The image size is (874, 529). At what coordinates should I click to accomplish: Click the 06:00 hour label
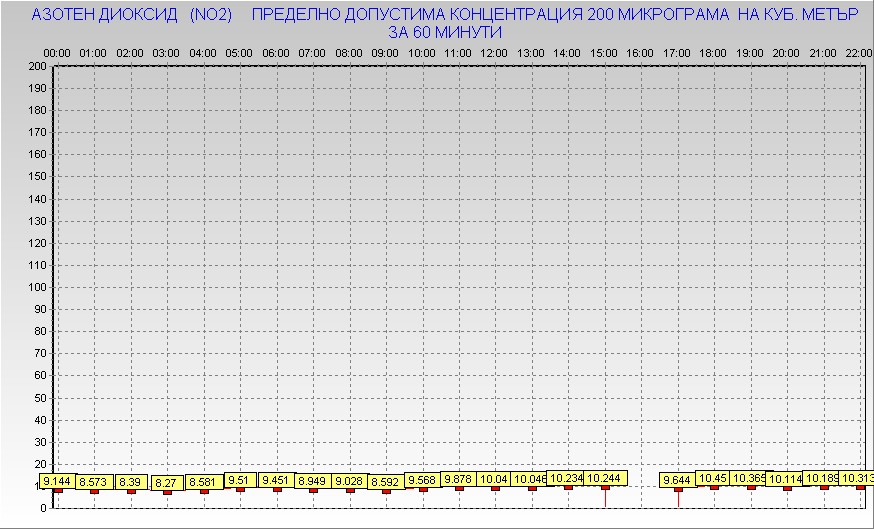click(275, 52)
